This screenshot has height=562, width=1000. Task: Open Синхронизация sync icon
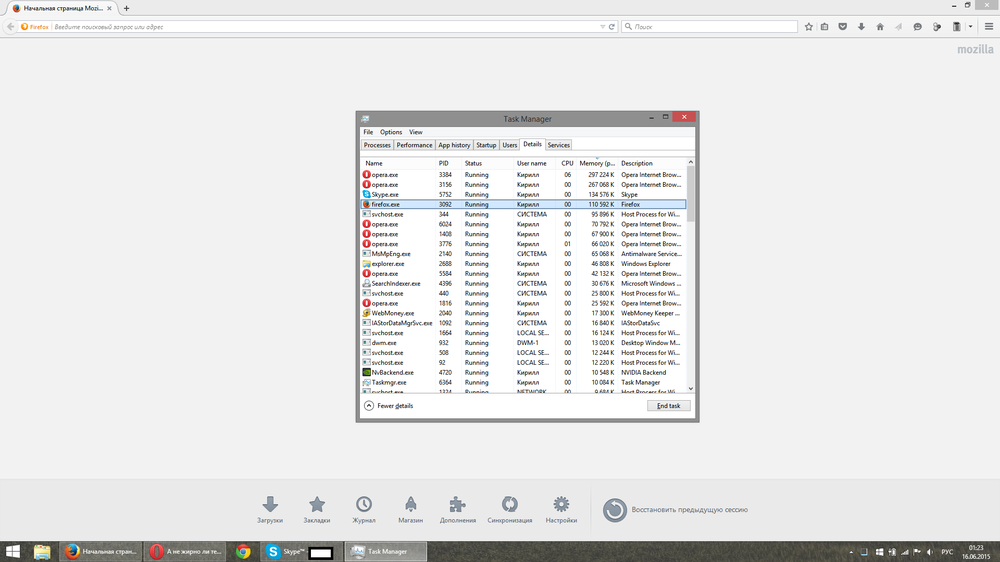[510, 510]
